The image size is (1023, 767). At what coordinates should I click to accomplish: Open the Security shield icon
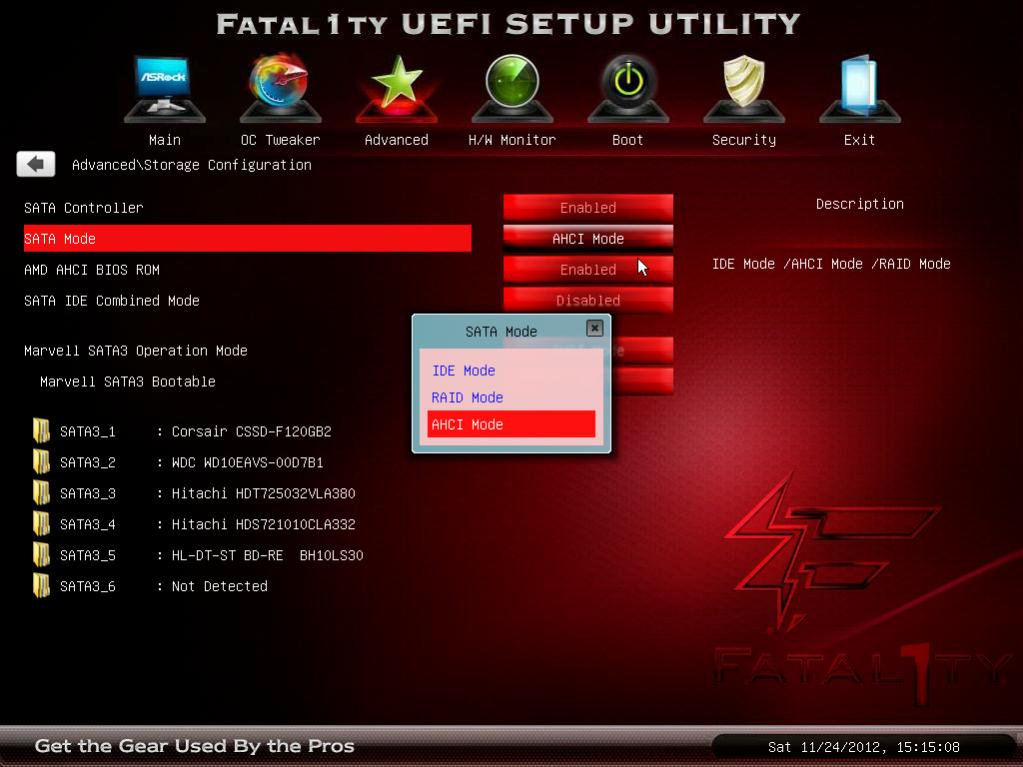[x=744, y=89]
